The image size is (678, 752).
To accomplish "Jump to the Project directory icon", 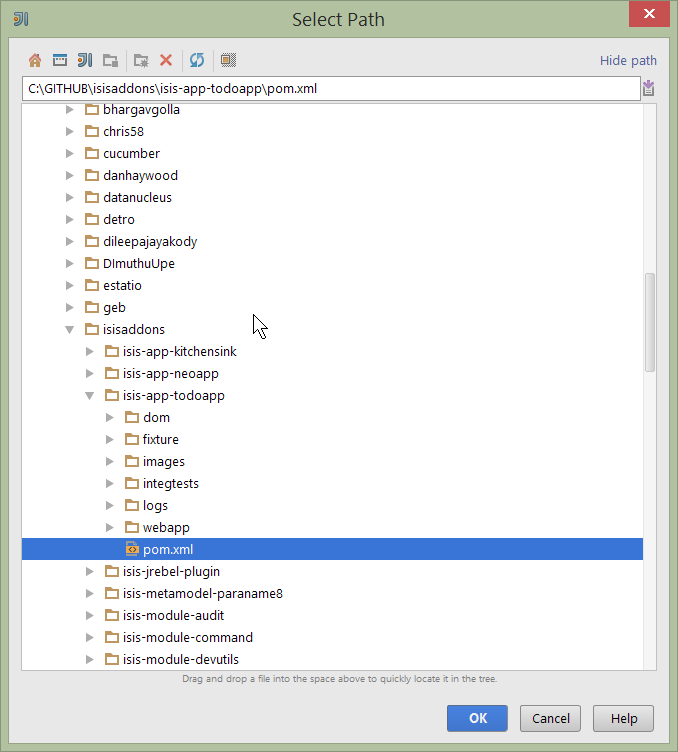I will 85,60.
